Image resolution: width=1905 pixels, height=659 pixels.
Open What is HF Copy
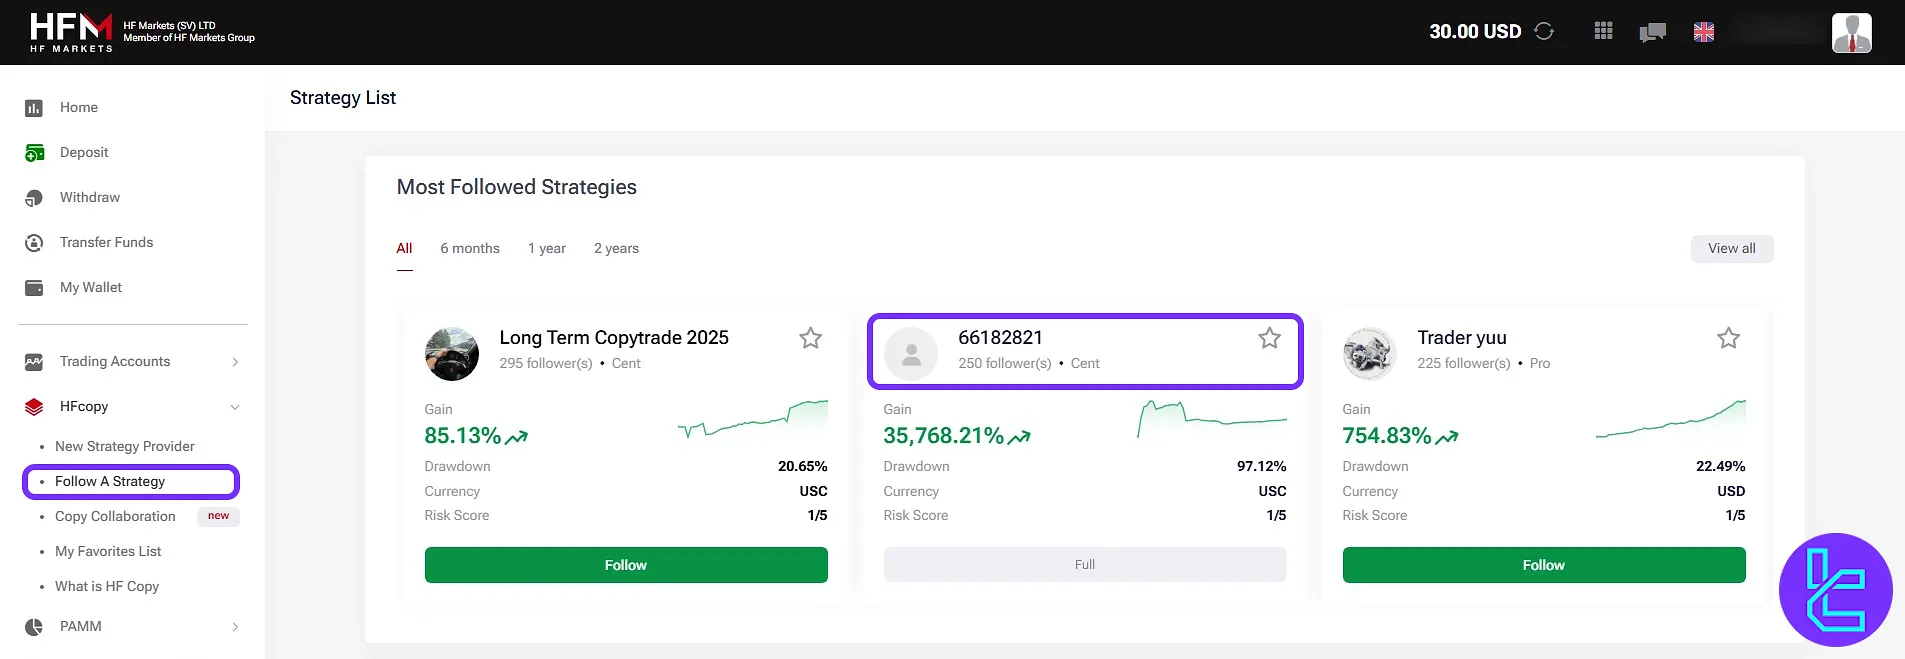coord(107,587)
